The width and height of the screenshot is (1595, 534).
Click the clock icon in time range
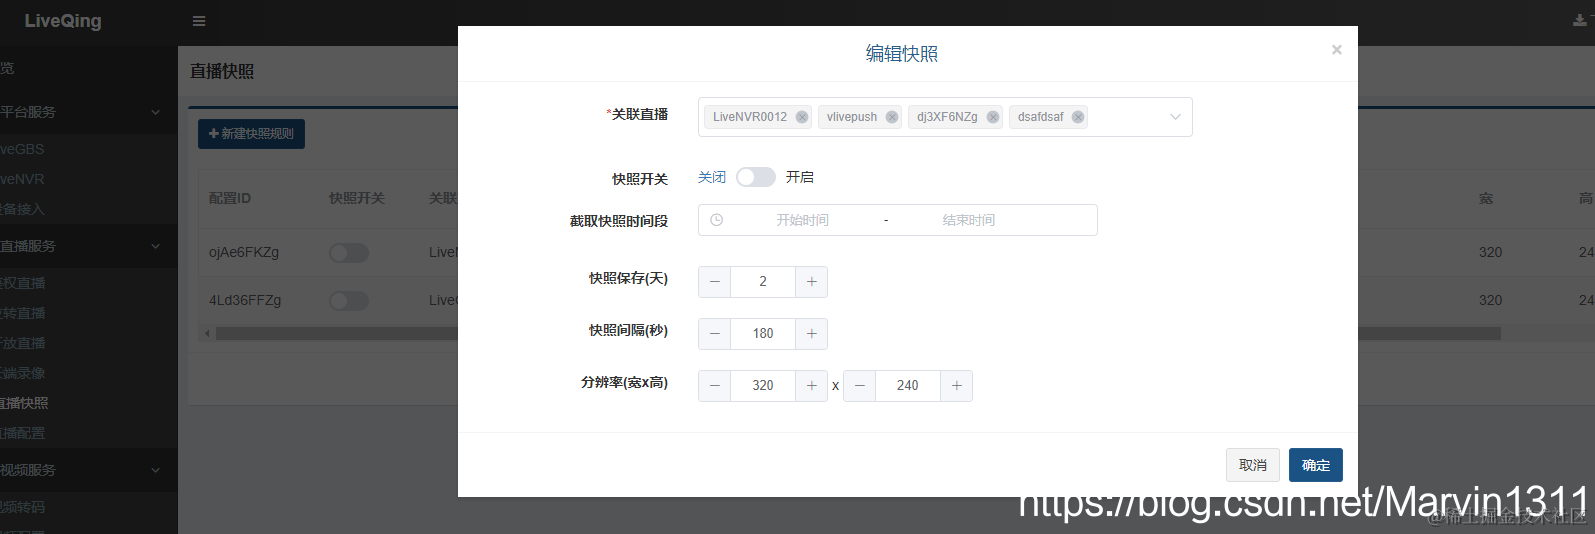716,220
